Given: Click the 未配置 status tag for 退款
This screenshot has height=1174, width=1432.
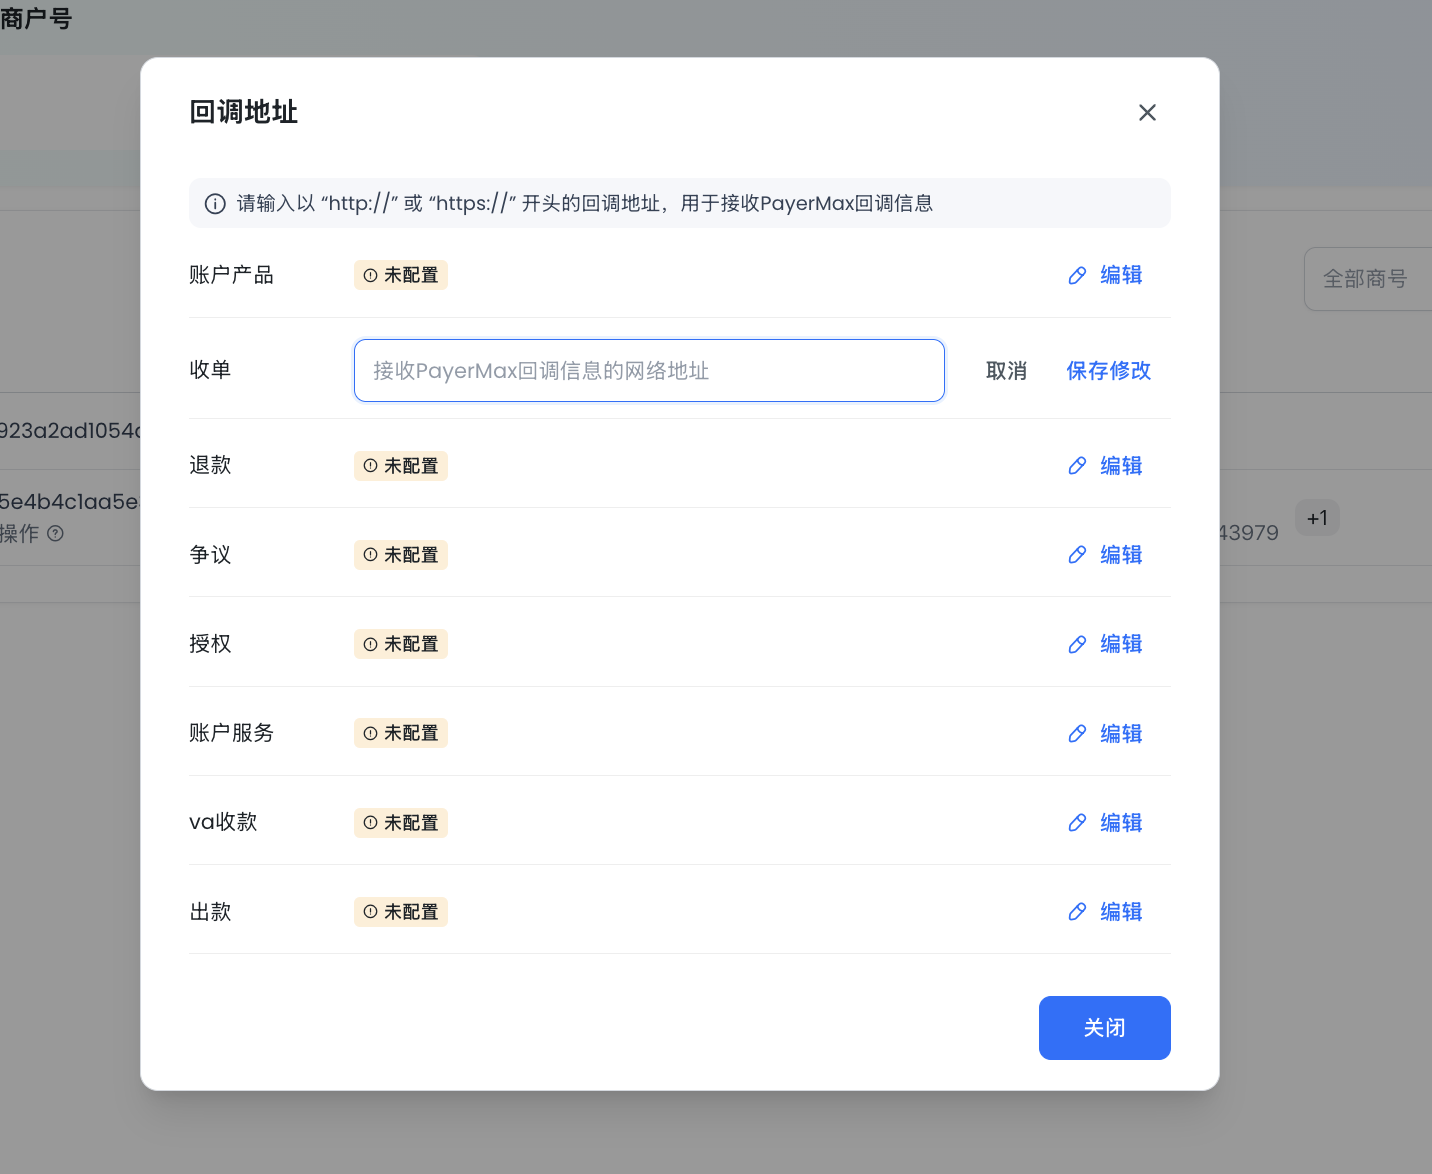Looking at the screenshot, I should [x=401, y=466].
